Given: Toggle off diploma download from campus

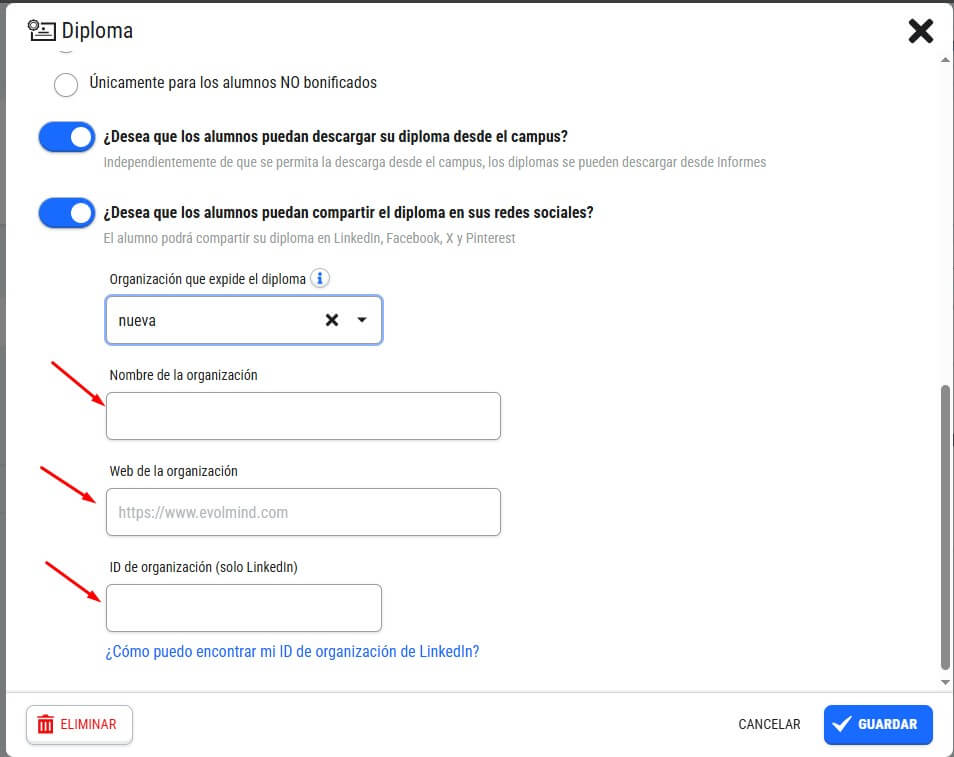Looking at the screenshot, I should 67,137.
